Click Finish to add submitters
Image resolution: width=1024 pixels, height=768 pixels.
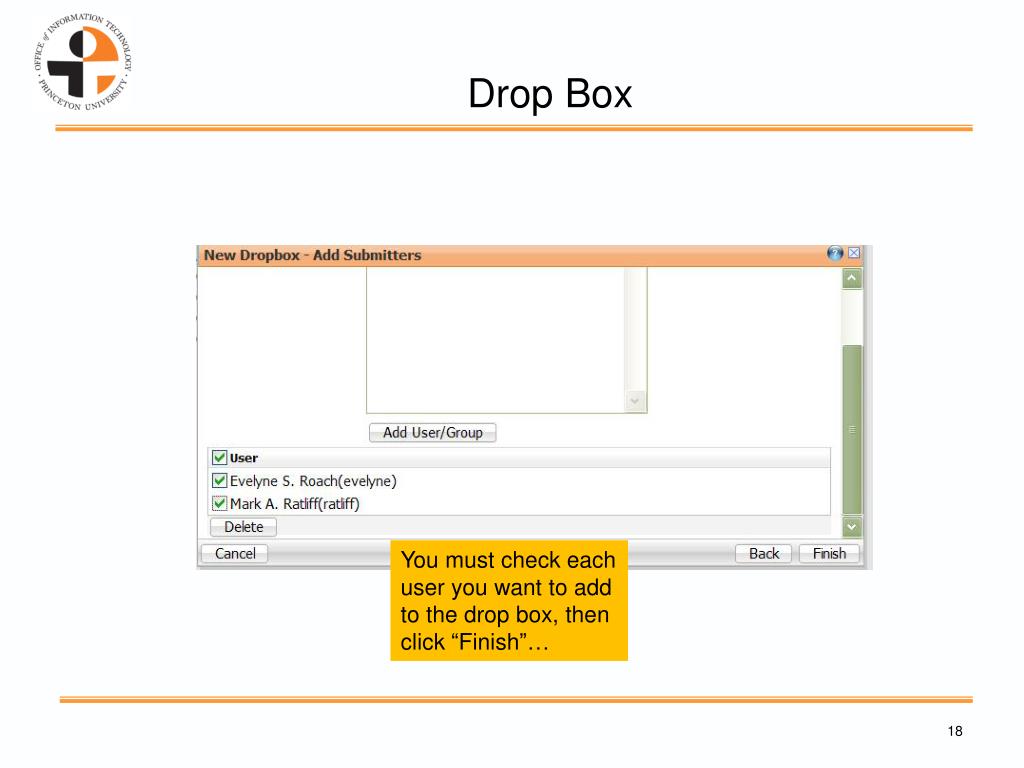click(829, 554)
